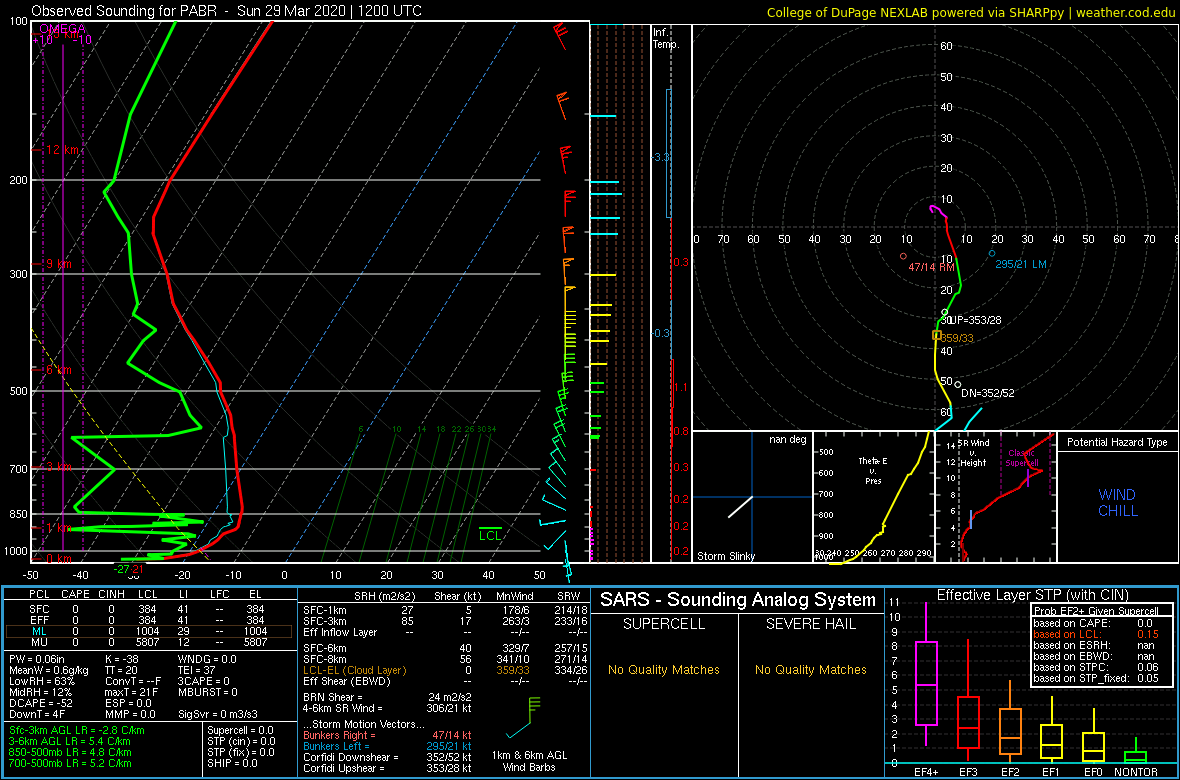Open the SR Wind v. Height inset
Screen dimensions: 1180x780
(x=995, y=497)
